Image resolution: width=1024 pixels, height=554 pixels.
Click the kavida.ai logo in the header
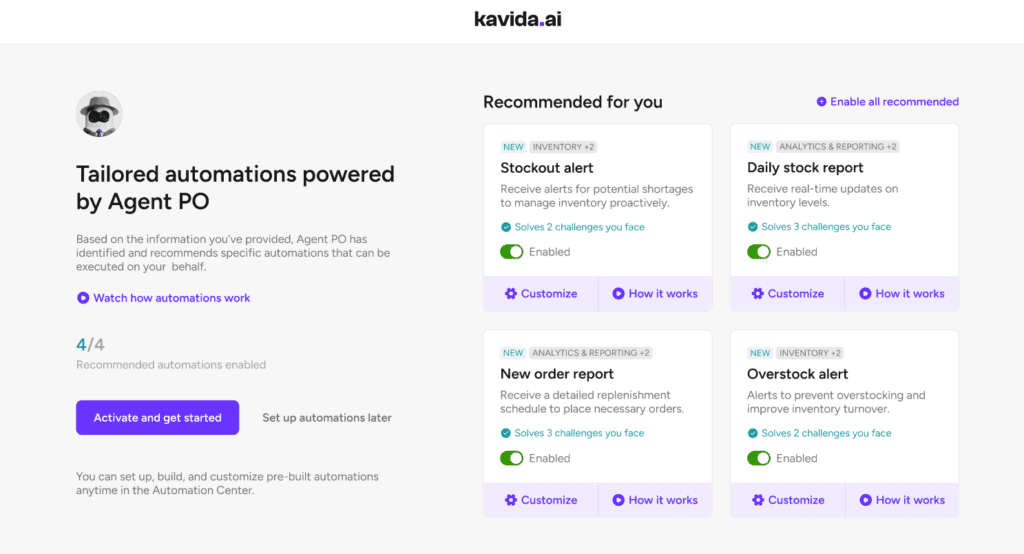(x=517, y=19)
